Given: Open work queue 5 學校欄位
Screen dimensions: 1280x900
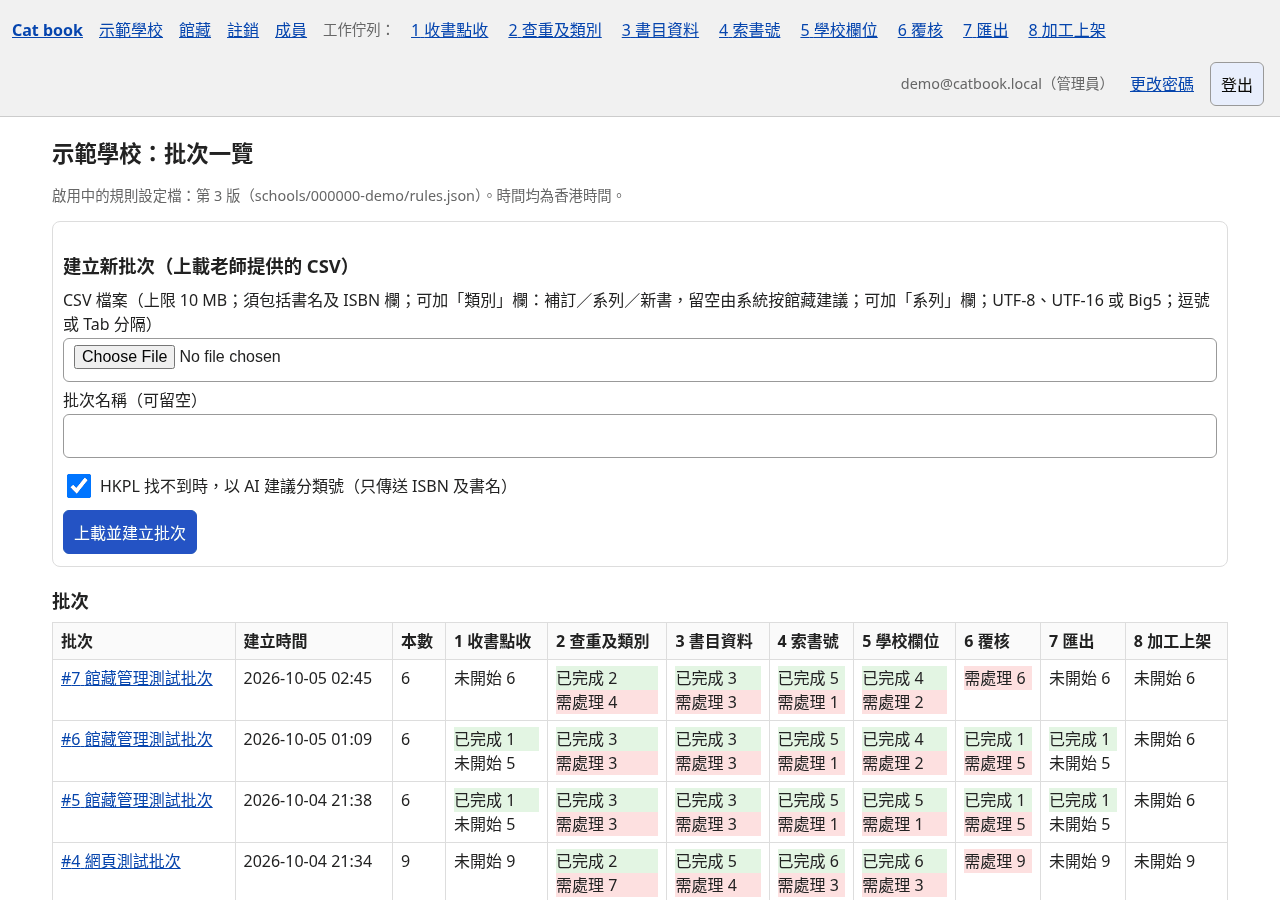Looking at the screenshot, I should [x=839, y=30].
